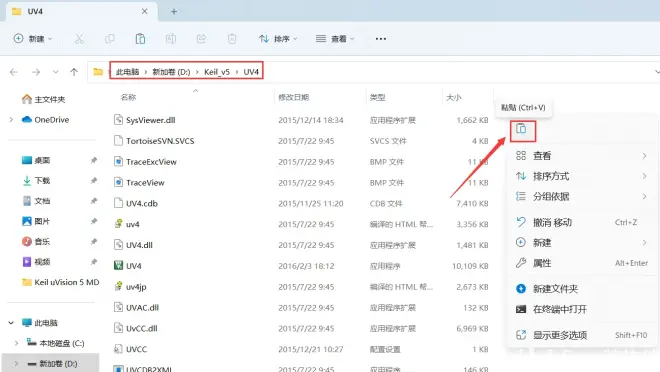
Task: Select 属性 in the context menu
Action: [581, 263]
